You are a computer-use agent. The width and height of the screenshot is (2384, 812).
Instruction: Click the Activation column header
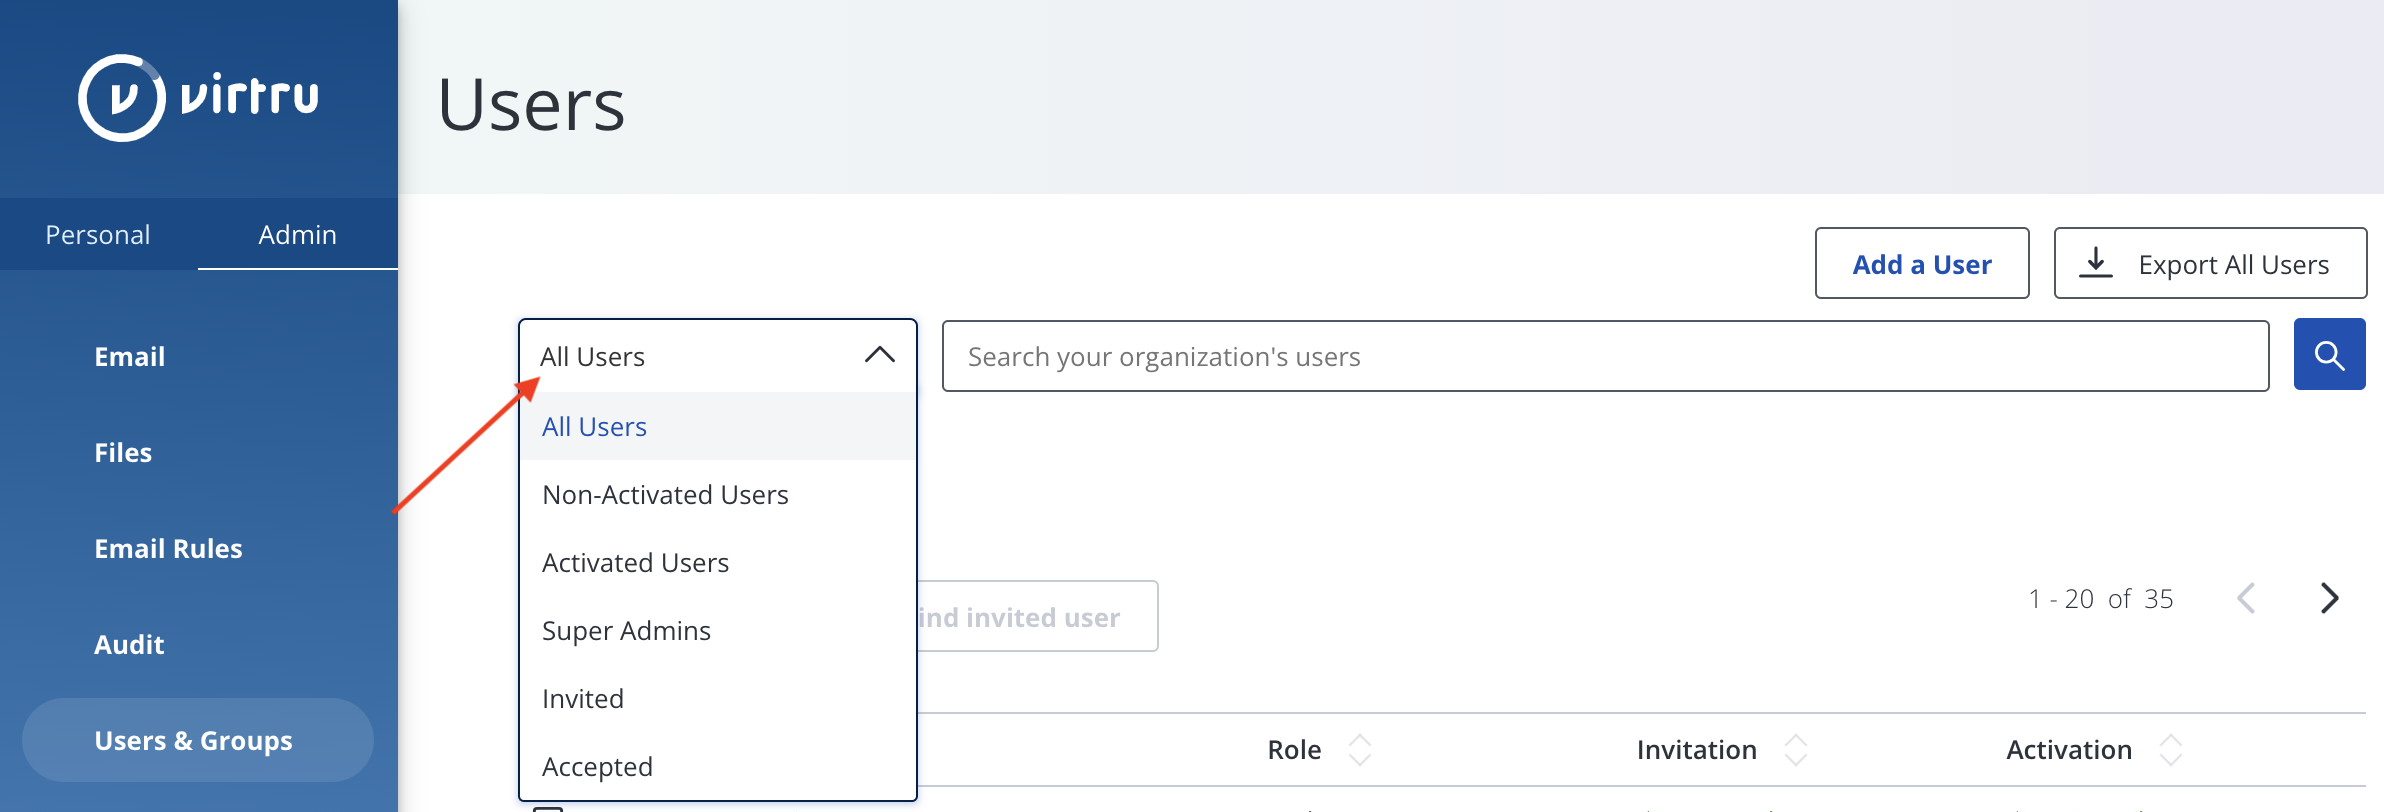[x=2069, y=750]
